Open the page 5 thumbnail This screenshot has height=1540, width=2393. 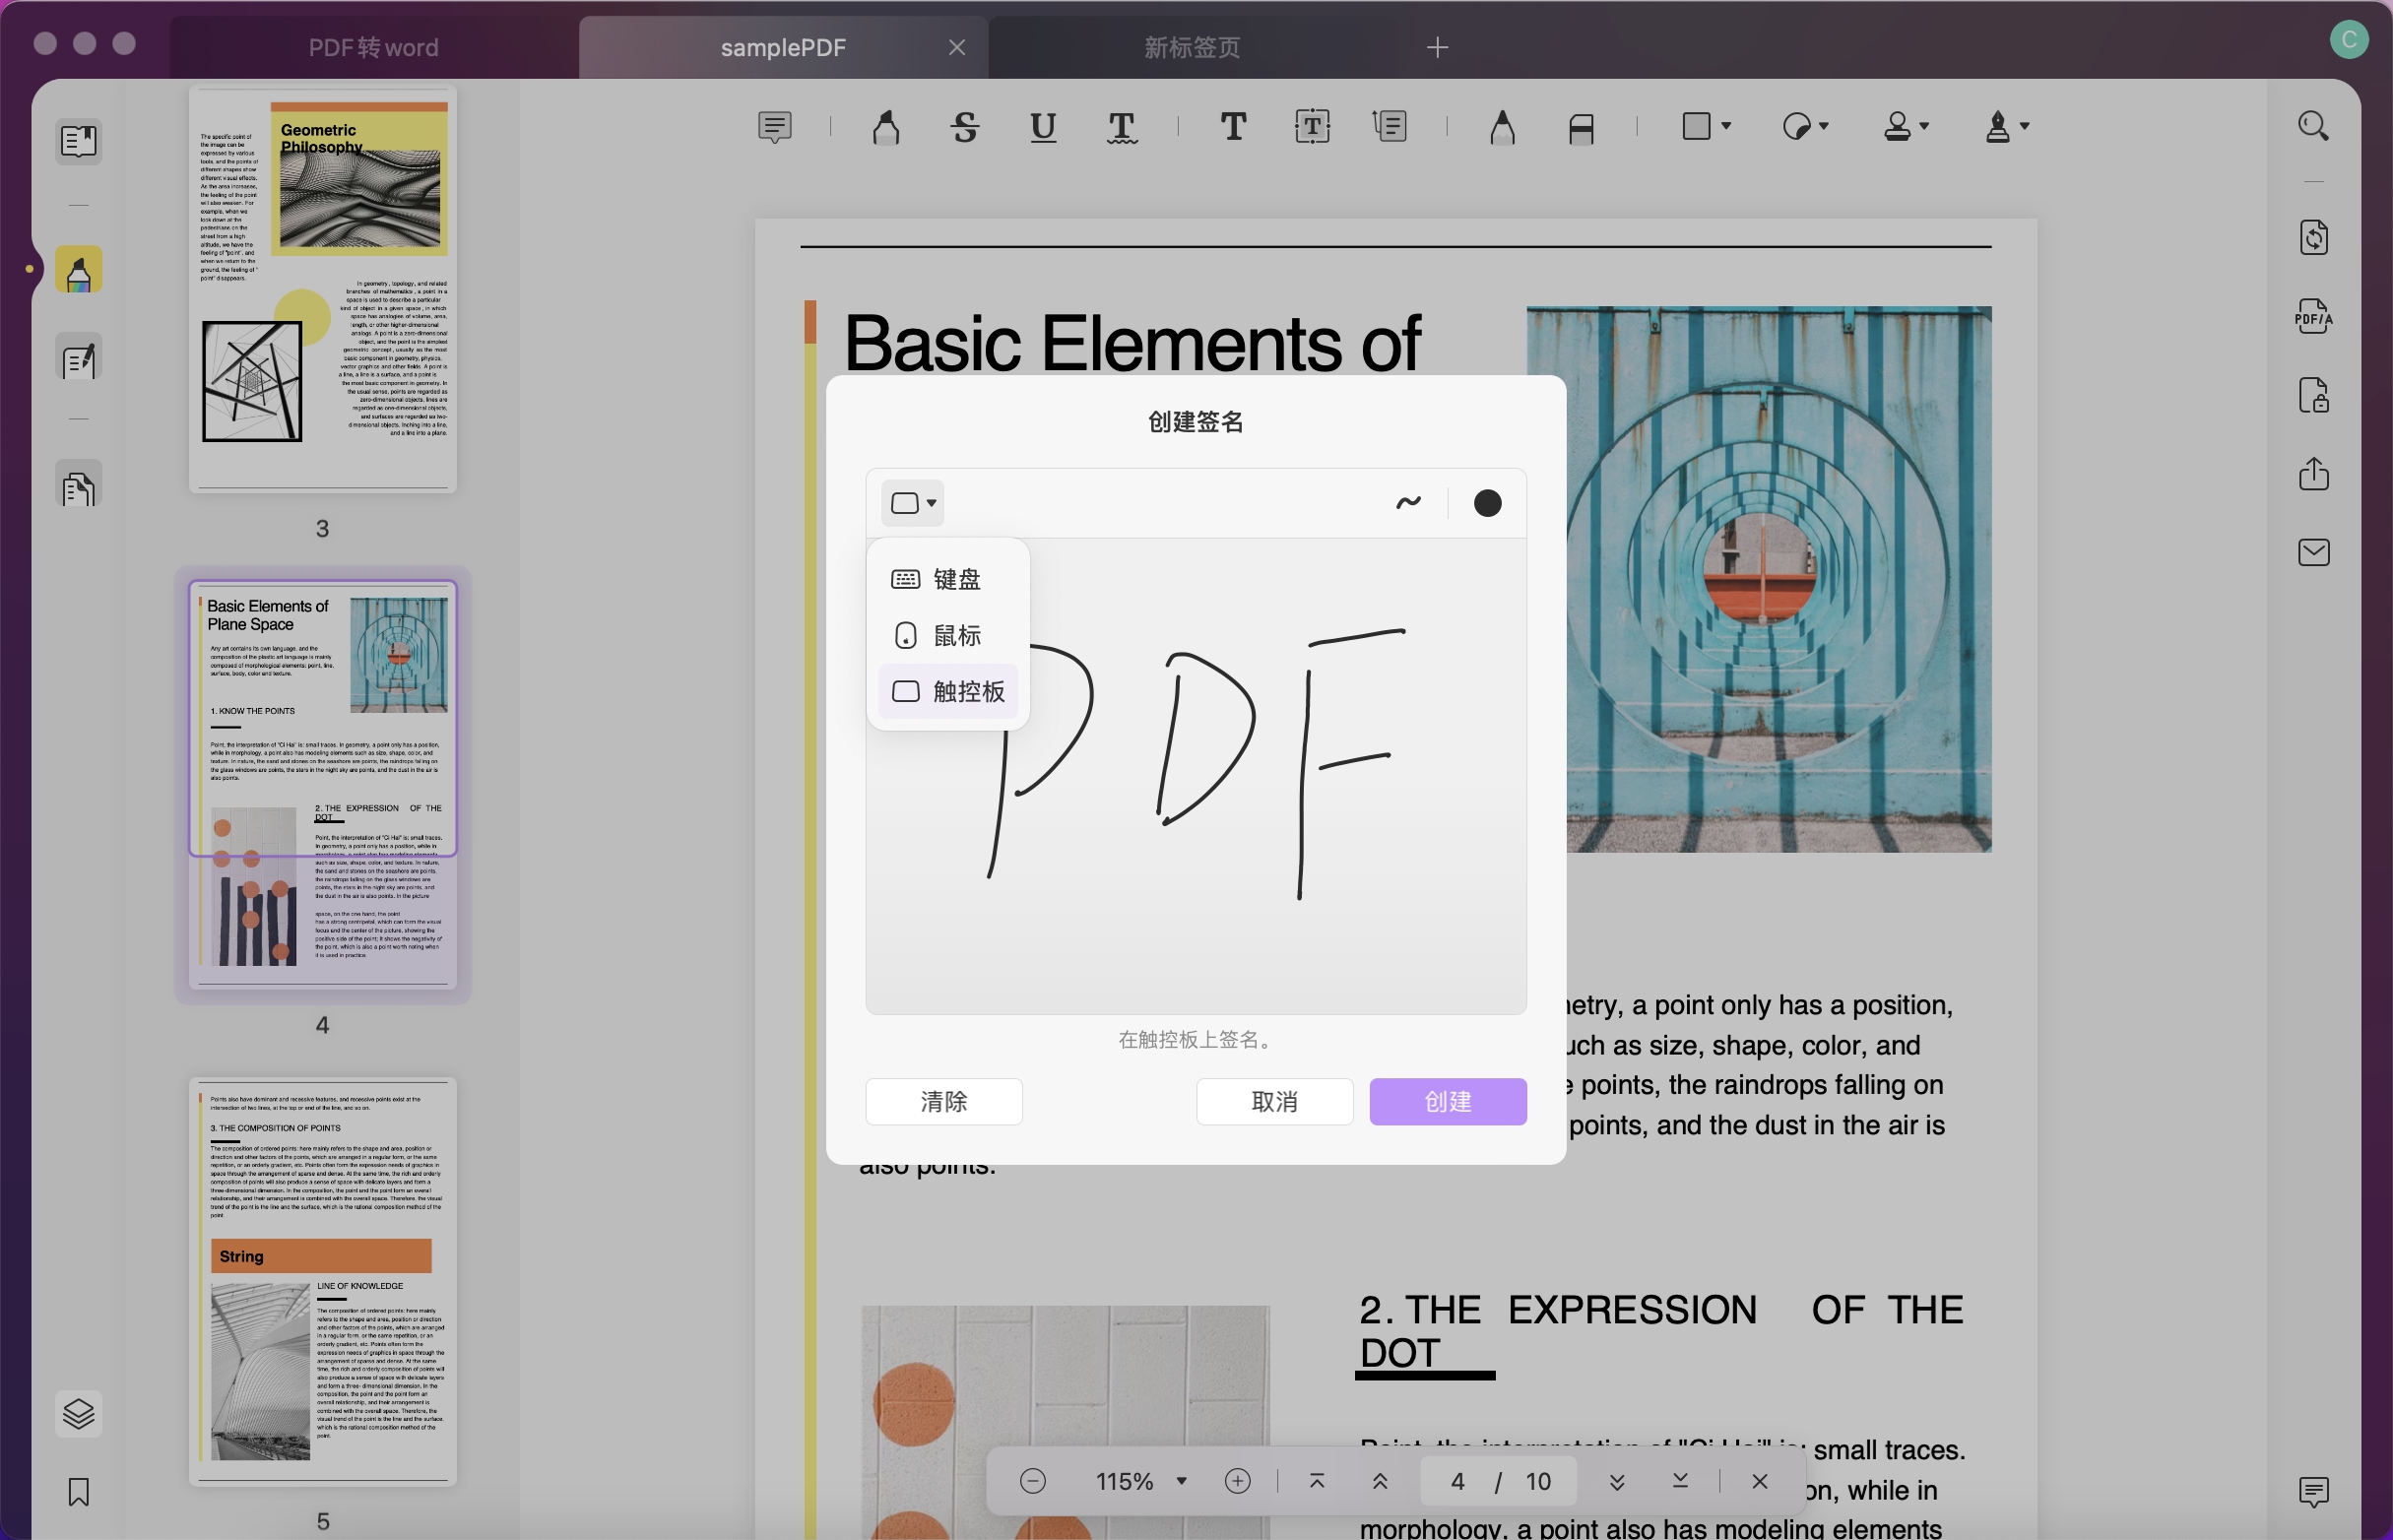[322, 1281]
